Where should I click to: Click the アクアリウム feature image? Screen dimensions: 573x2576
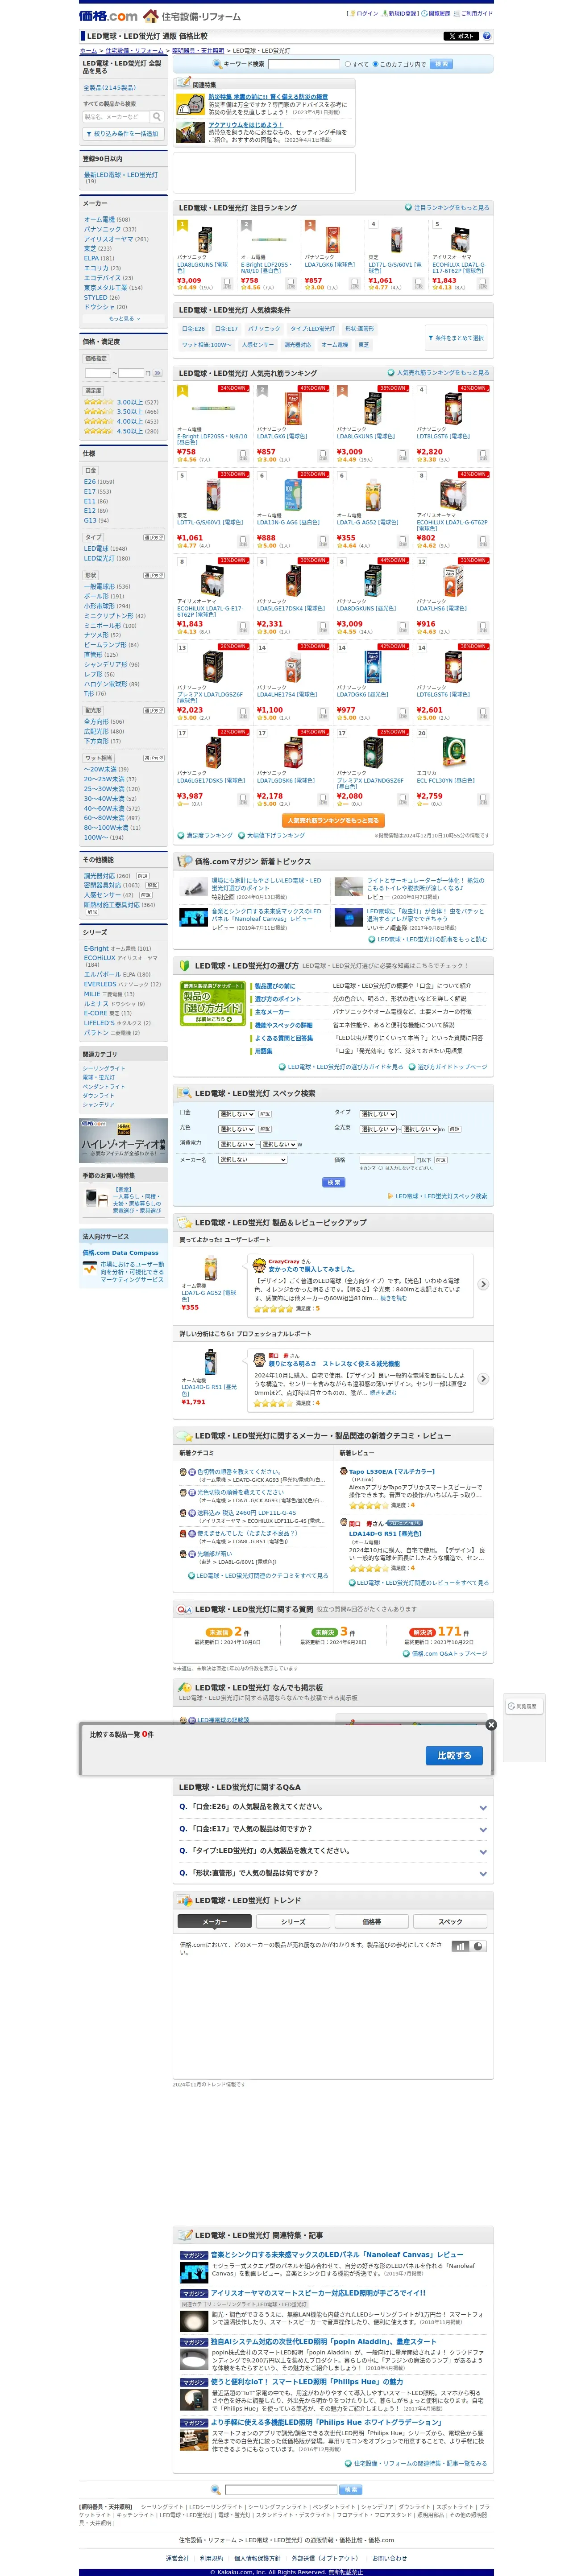point(191,132)
